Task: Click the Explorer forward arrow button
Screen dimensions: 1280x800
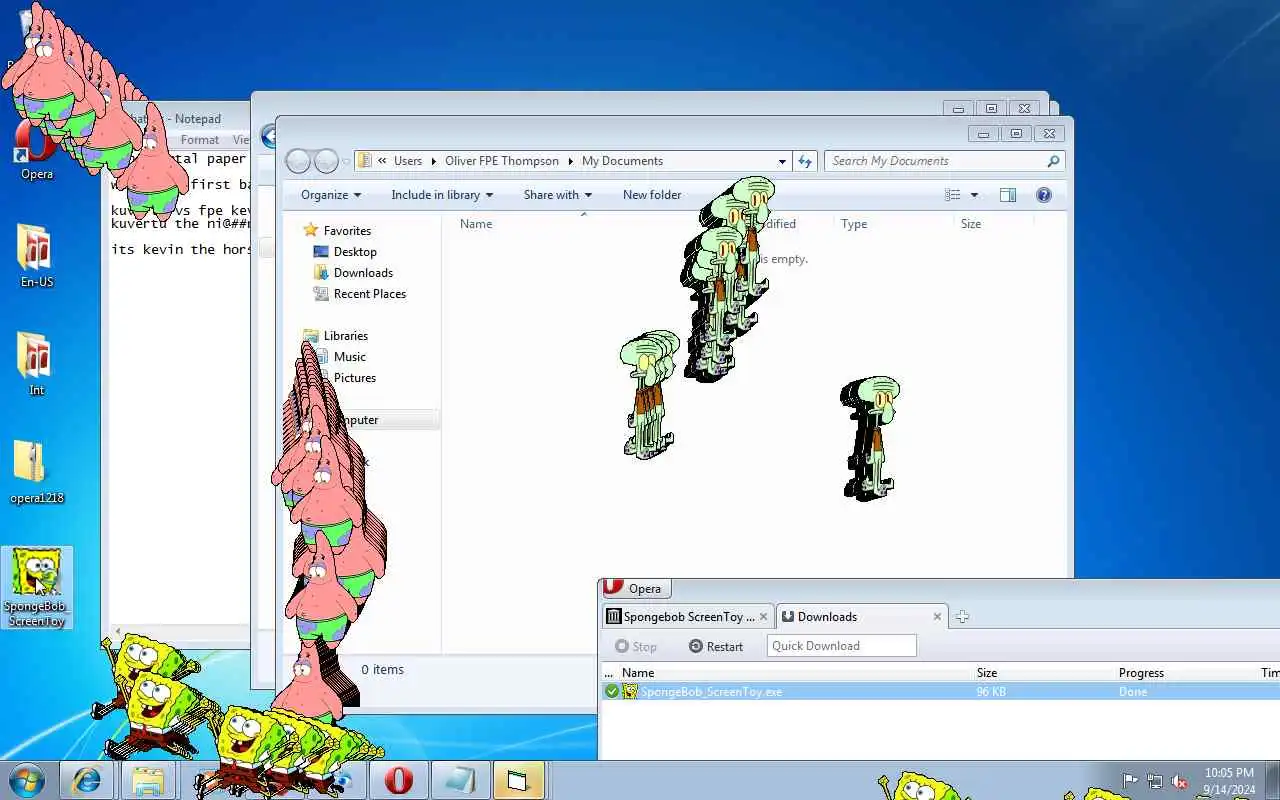Action: coord(326,161)
